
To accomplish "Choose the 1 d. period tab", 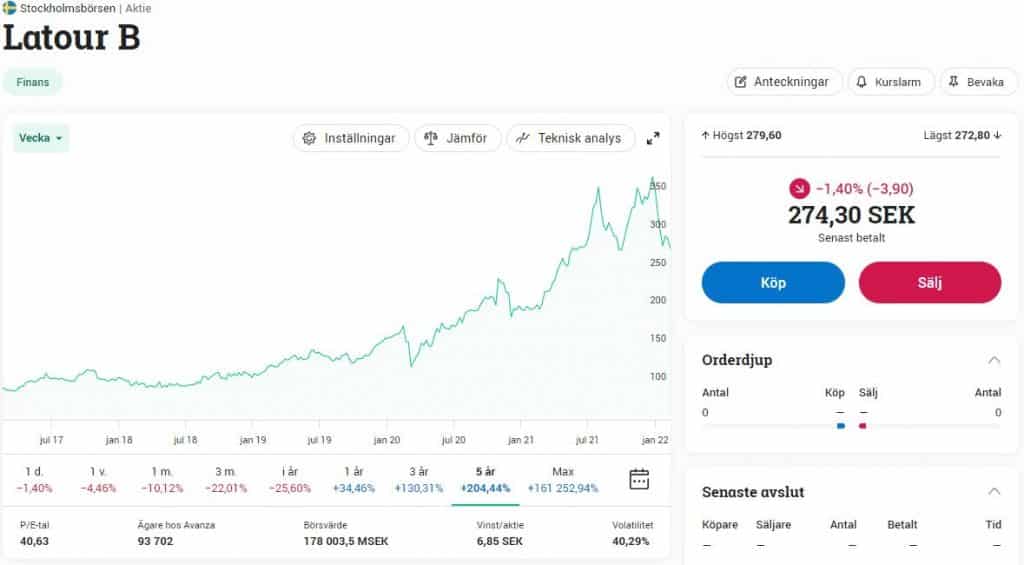I will 34,479.
